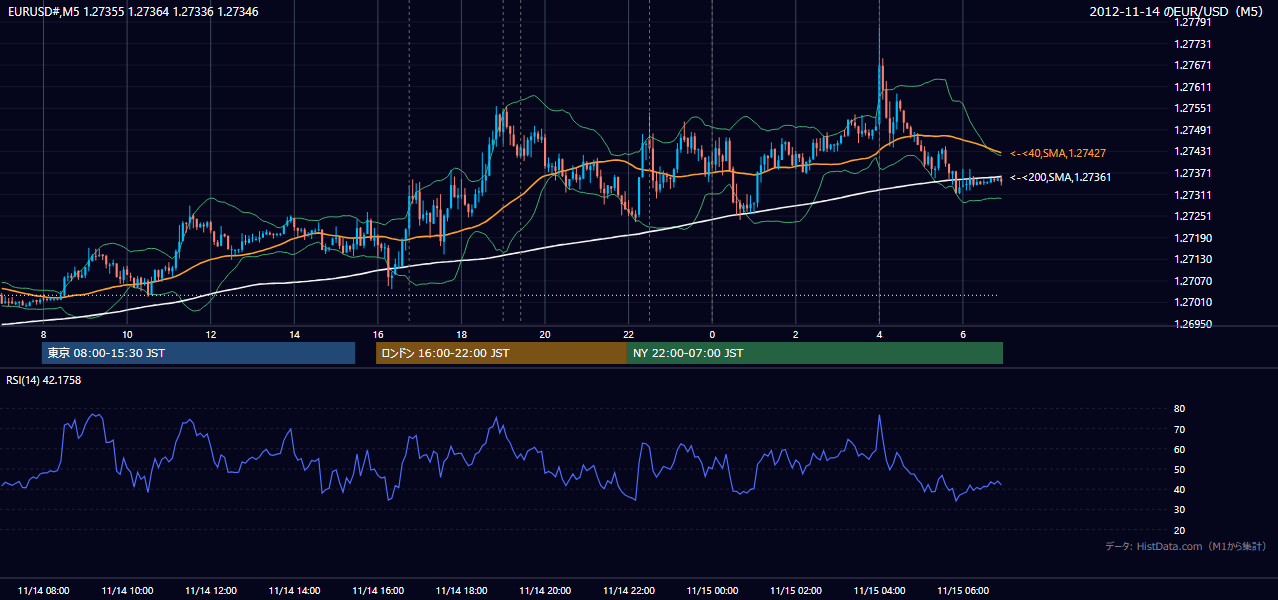Click RSI scale value 70
Screen dimensions: 1278x600
pos(1179,429)
